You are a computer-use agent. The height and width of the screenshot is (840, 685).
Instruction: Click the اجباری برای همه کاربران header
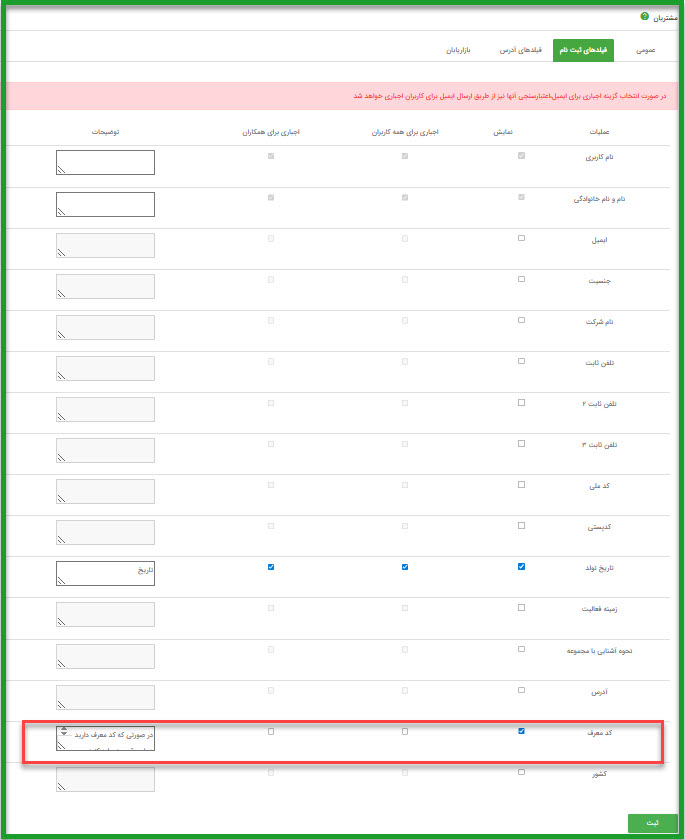(x=405, y=132)
